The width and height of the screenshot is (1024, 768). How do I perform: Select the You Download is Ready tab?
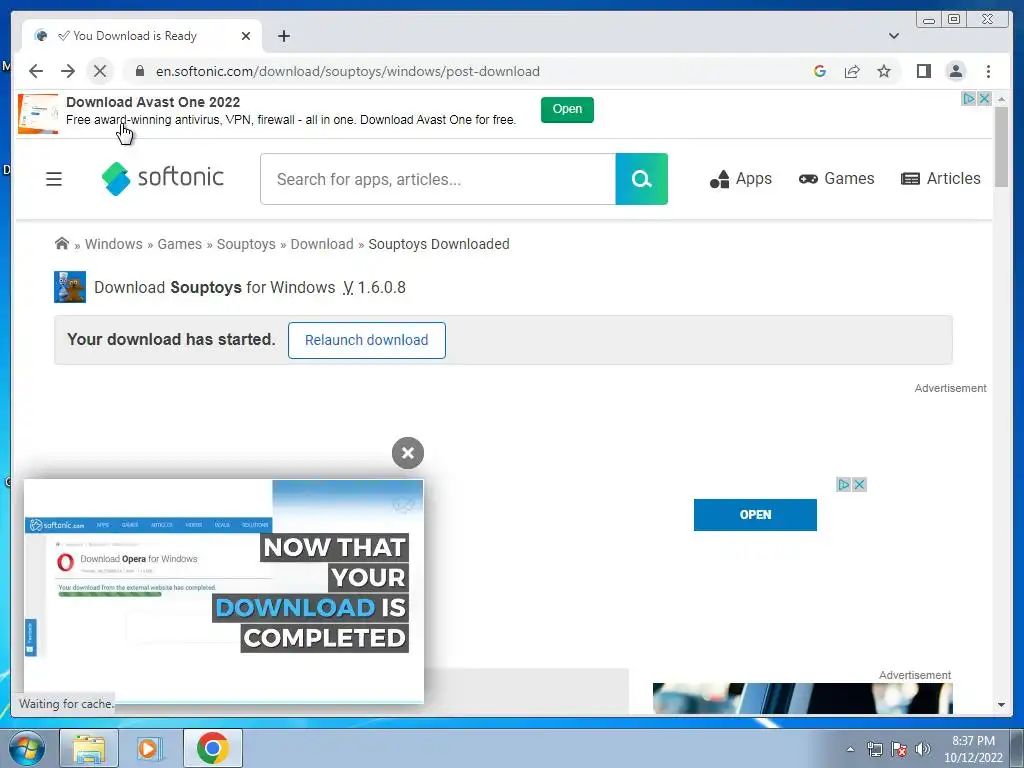[141, 36]
